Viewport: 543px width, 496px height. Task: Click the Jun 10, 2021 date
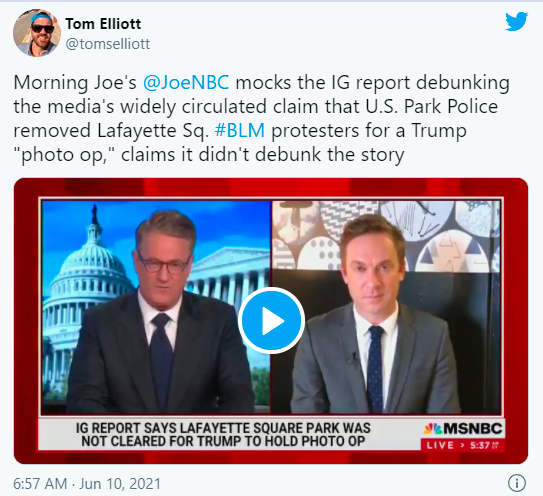coord(120,484)
